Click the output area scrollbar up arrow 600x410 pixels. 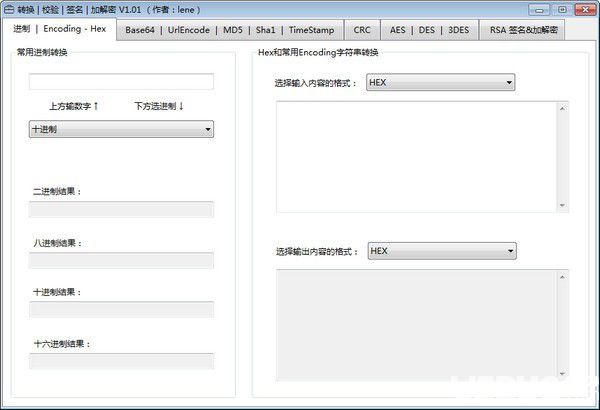click(562, 277)
